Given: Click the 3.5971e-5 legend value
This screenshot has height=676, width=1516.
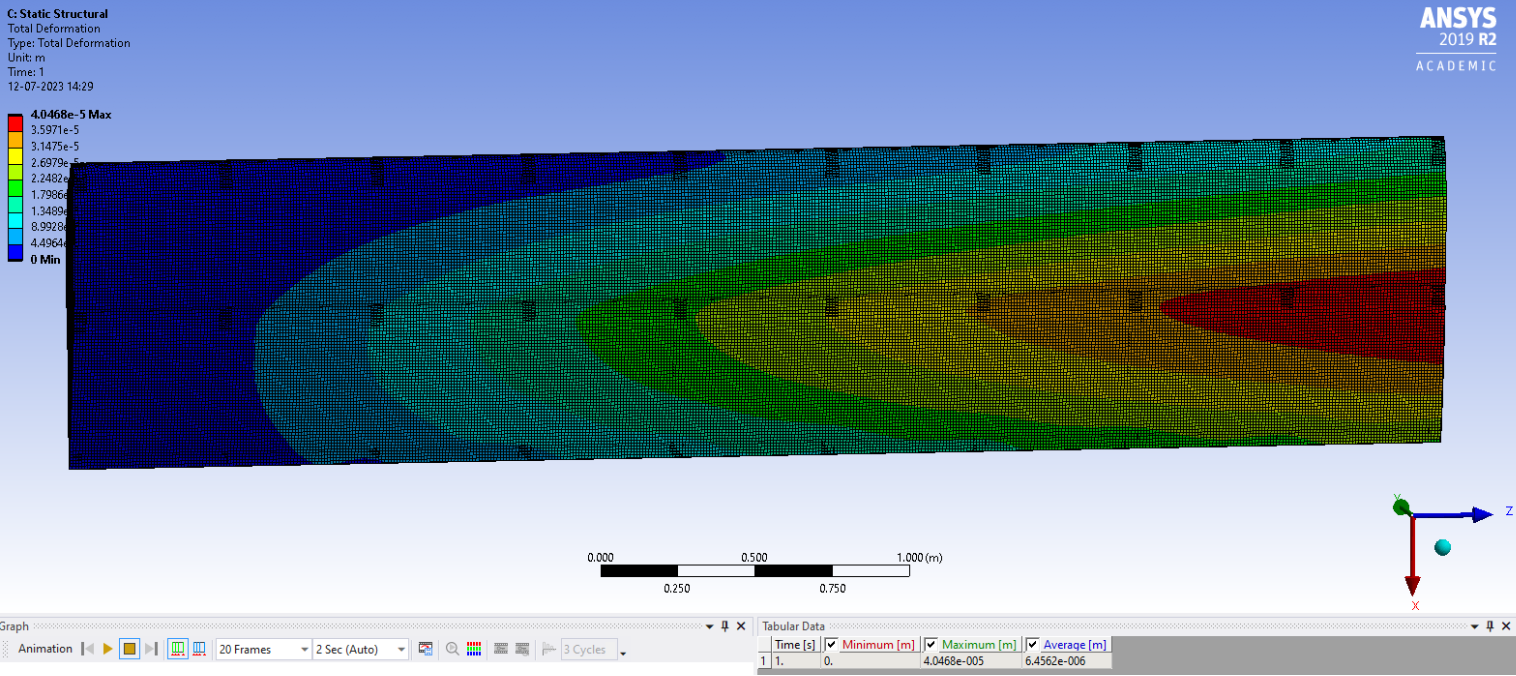Looking at the screenshot, I should (x=55, y=130).
